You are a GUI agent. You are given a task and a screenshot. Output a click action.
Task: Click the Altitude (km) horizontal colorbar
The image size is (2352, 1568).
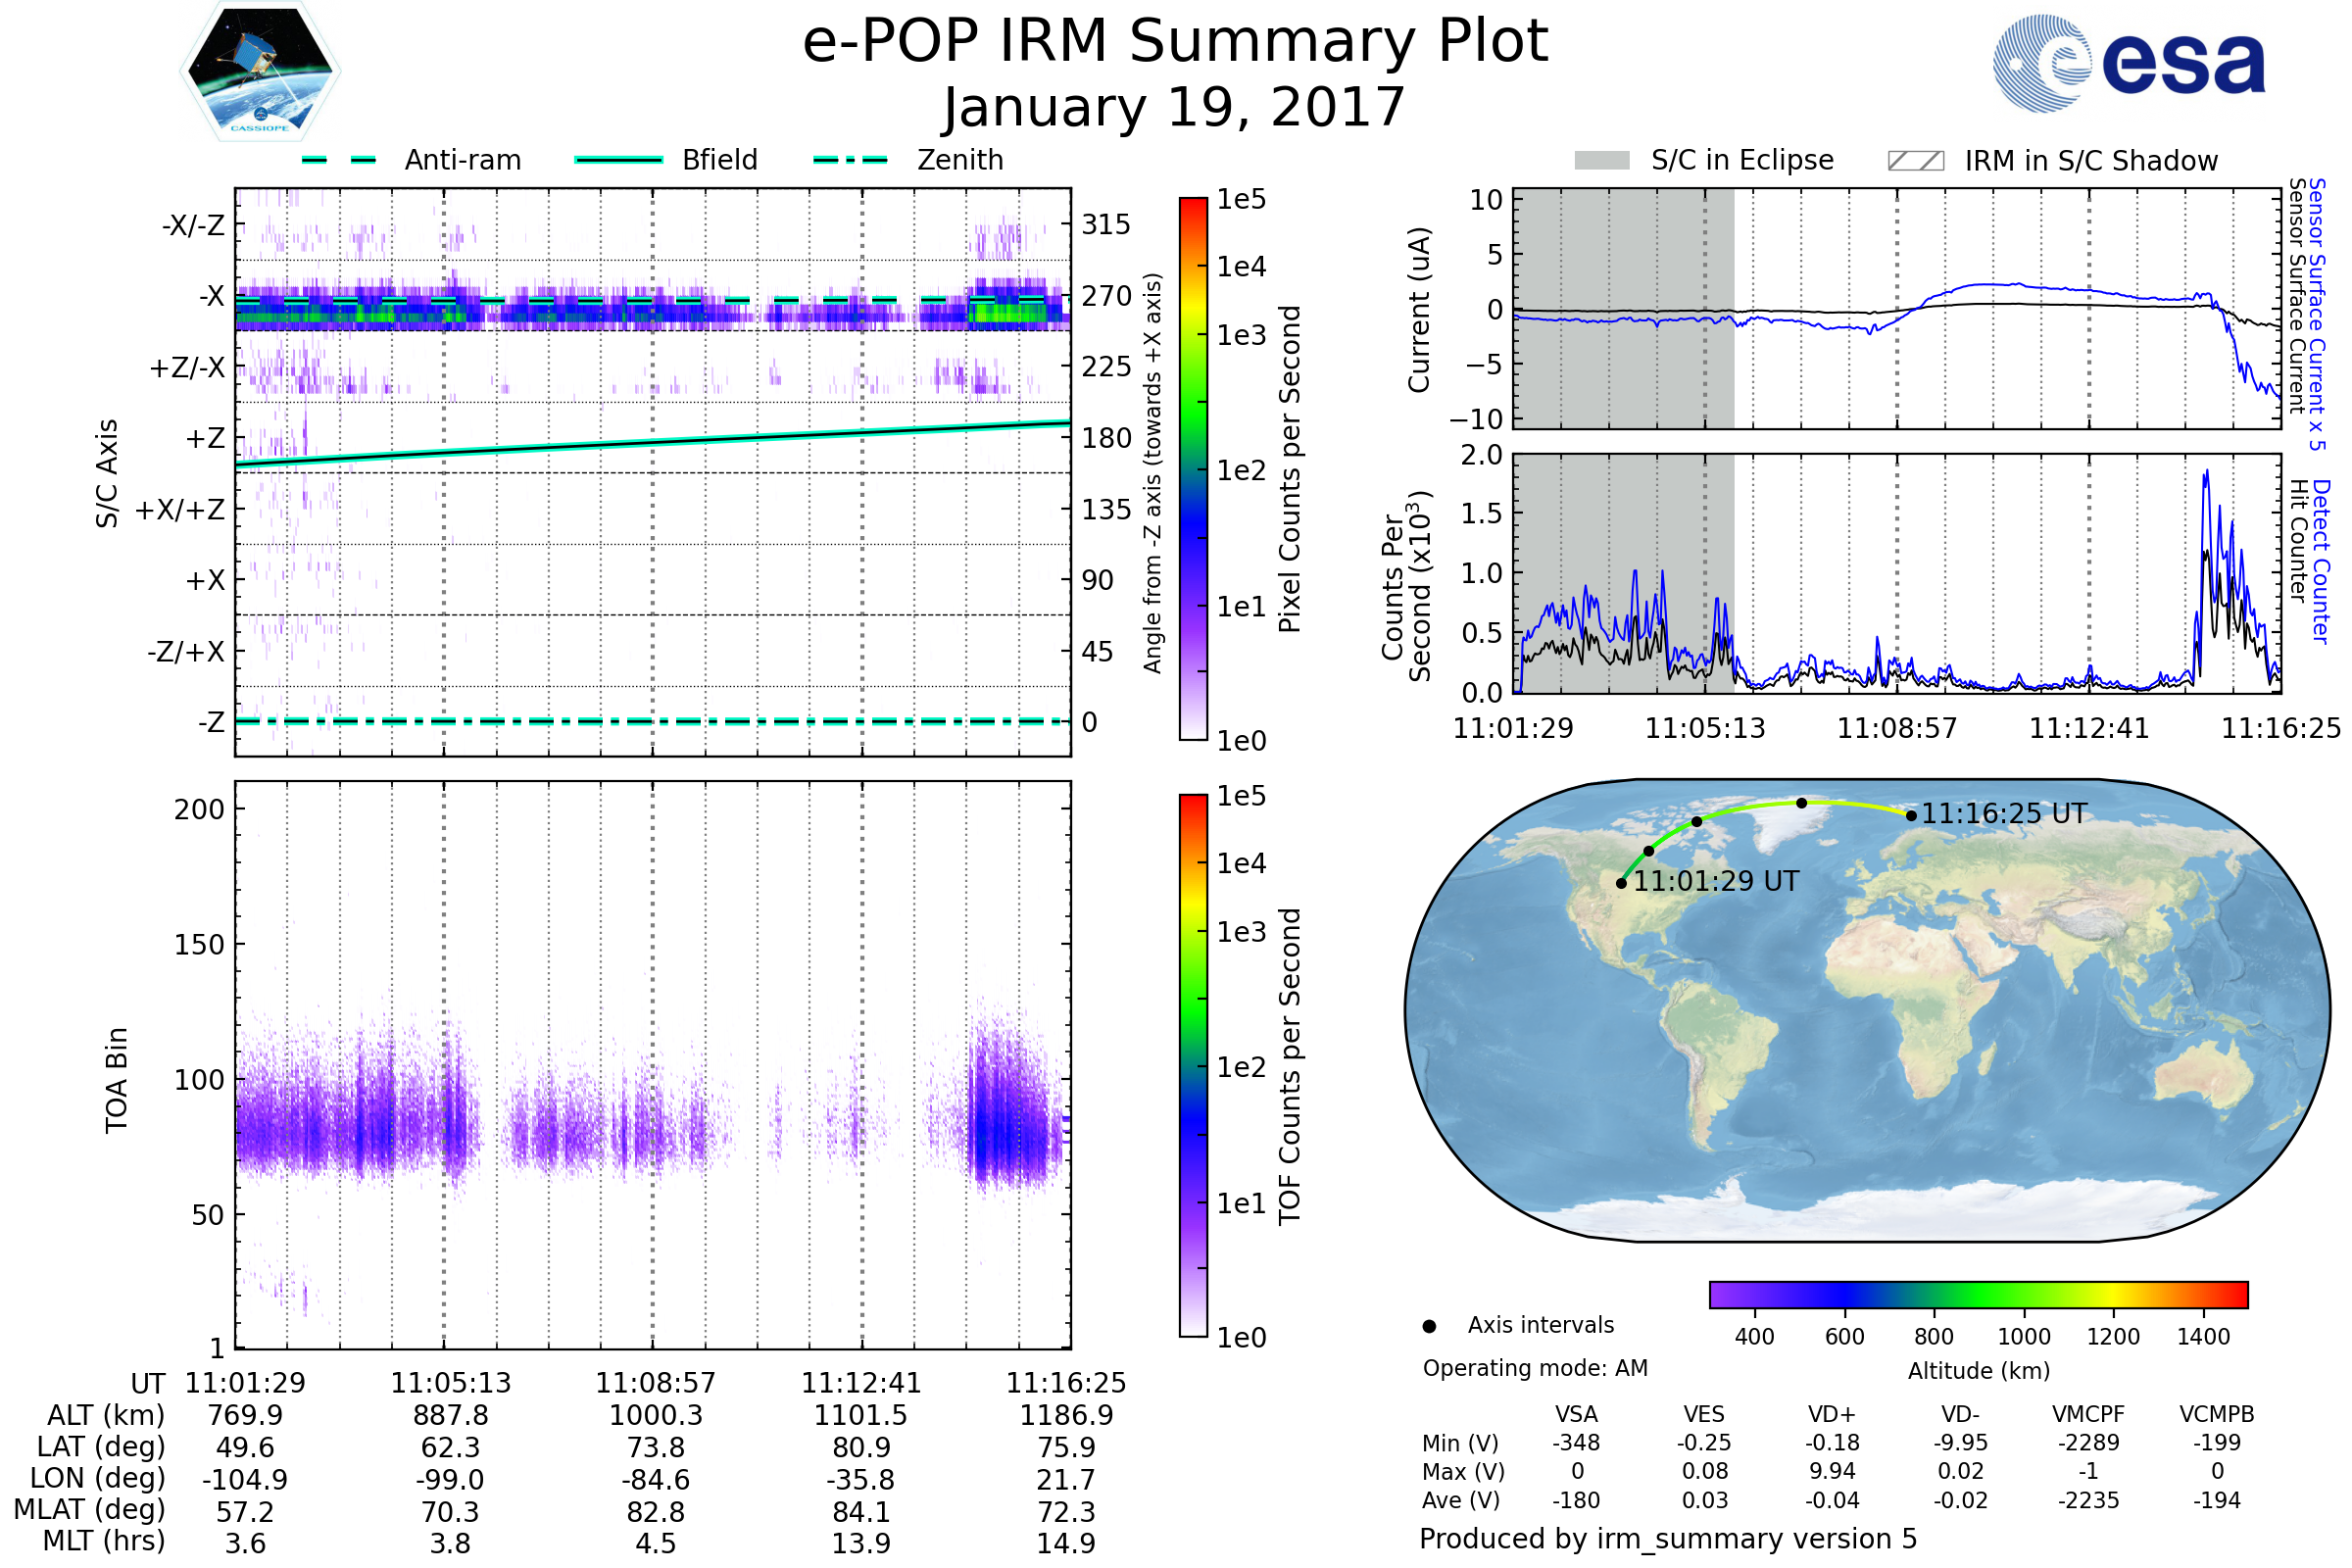(1978, 1294)
